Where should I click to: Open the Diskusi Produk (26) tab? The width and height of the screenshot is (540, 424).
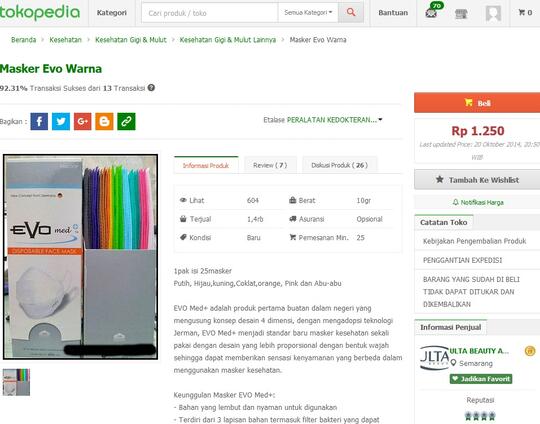(340, 165)
